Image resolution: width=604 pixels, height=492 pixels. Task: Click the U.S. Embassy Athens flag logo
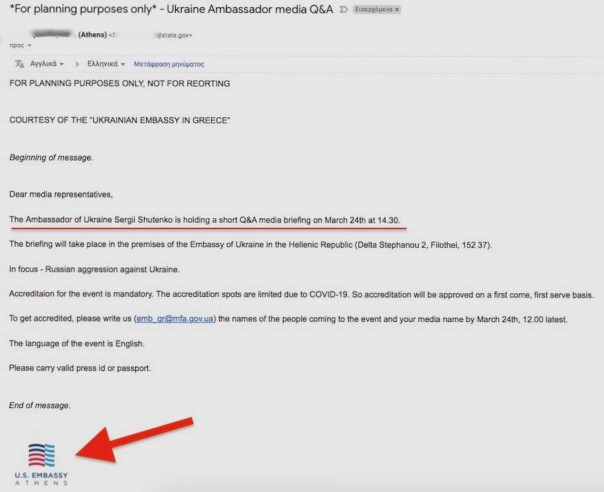point(41,455)
